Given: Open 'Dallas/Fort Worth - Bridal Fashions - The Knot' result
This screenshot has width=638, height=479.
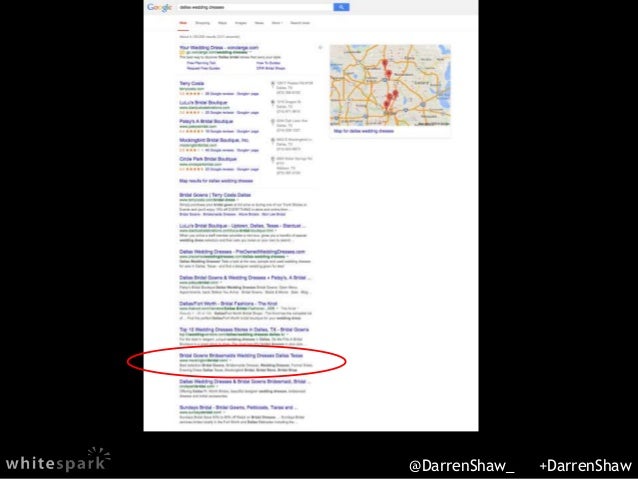Looking at the screenshot, I should coord(228,304).
